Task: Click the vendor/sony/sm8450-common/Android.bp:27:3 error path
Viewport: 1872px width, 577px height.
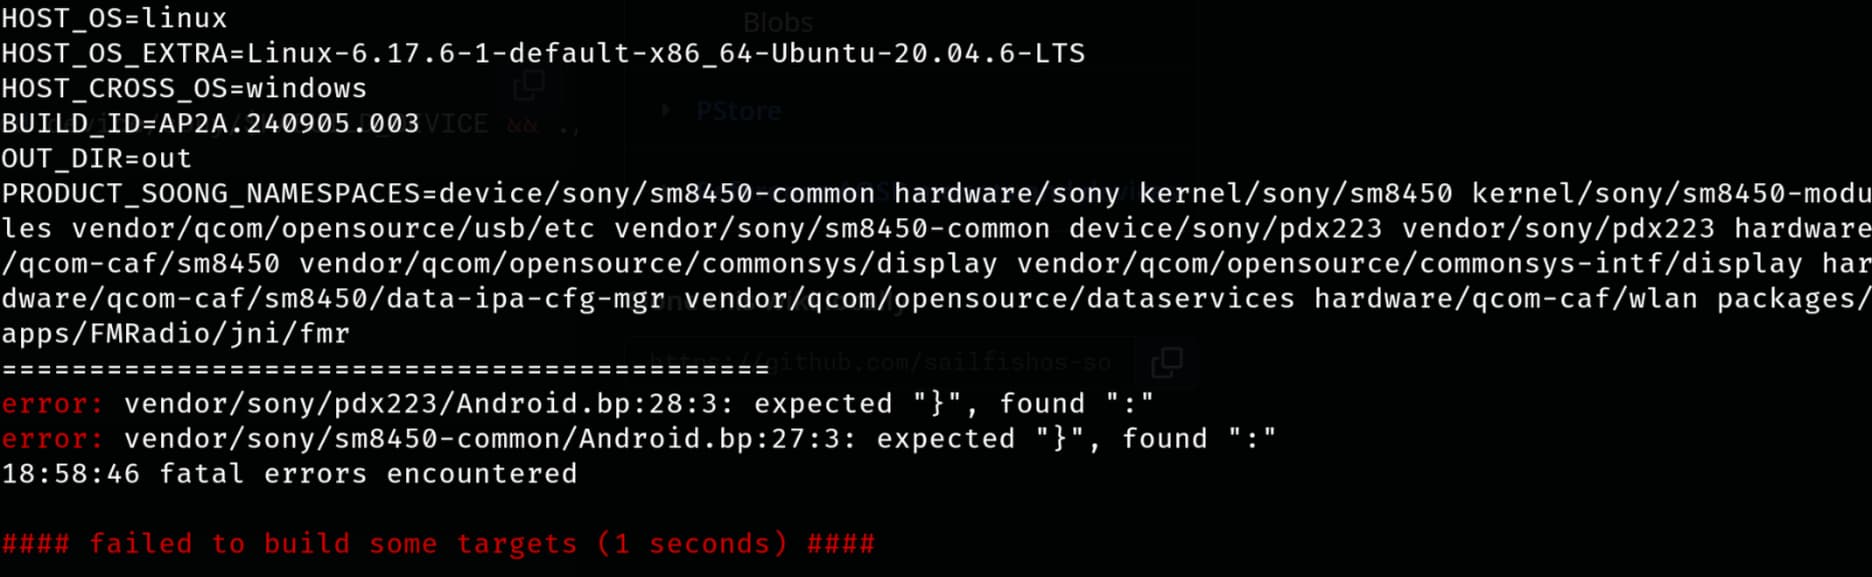Action: point(490,438)
